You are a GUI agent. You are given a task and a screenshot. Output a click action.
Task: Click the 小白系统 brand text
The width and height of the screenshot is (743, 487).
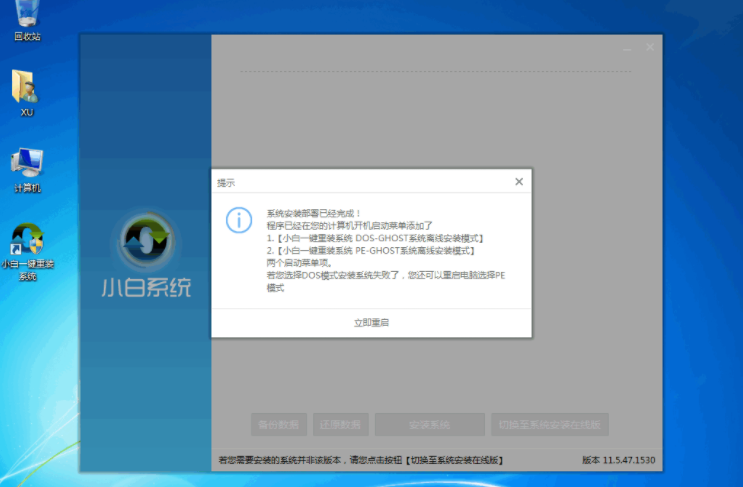coord(146,287)
